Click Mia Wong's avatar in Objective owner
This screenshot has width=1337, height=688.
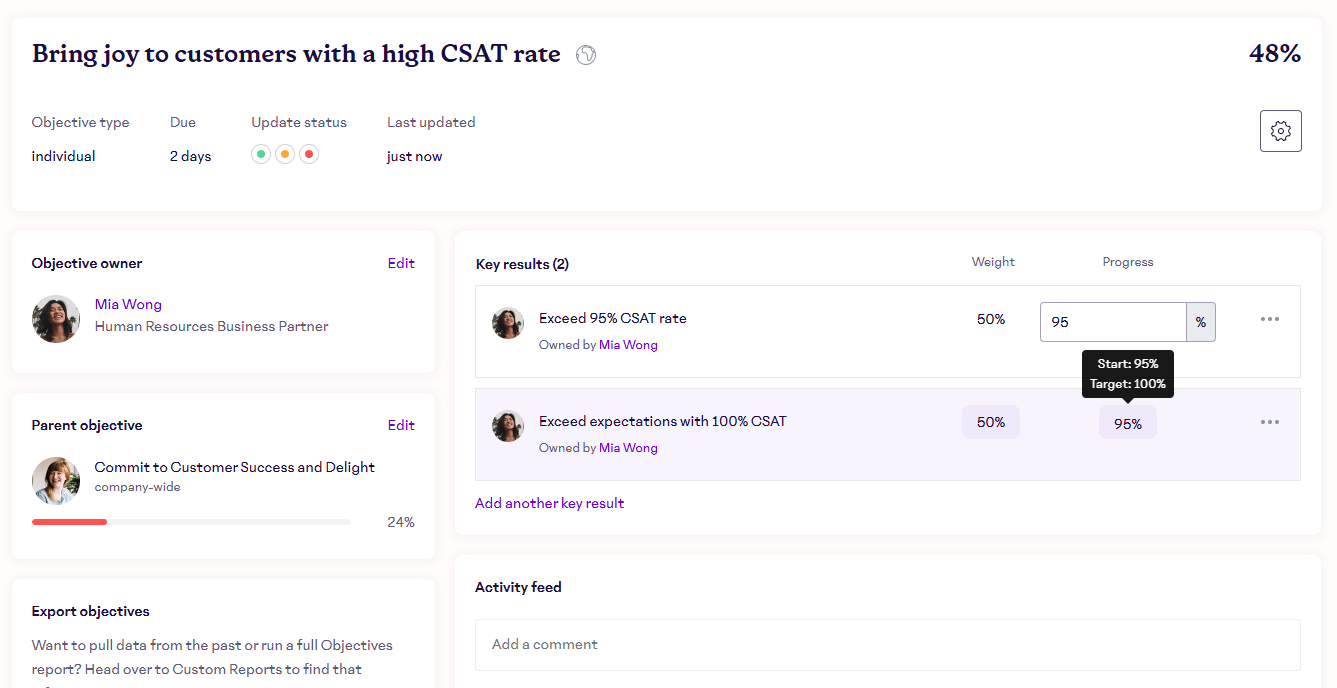click(56, 319)
